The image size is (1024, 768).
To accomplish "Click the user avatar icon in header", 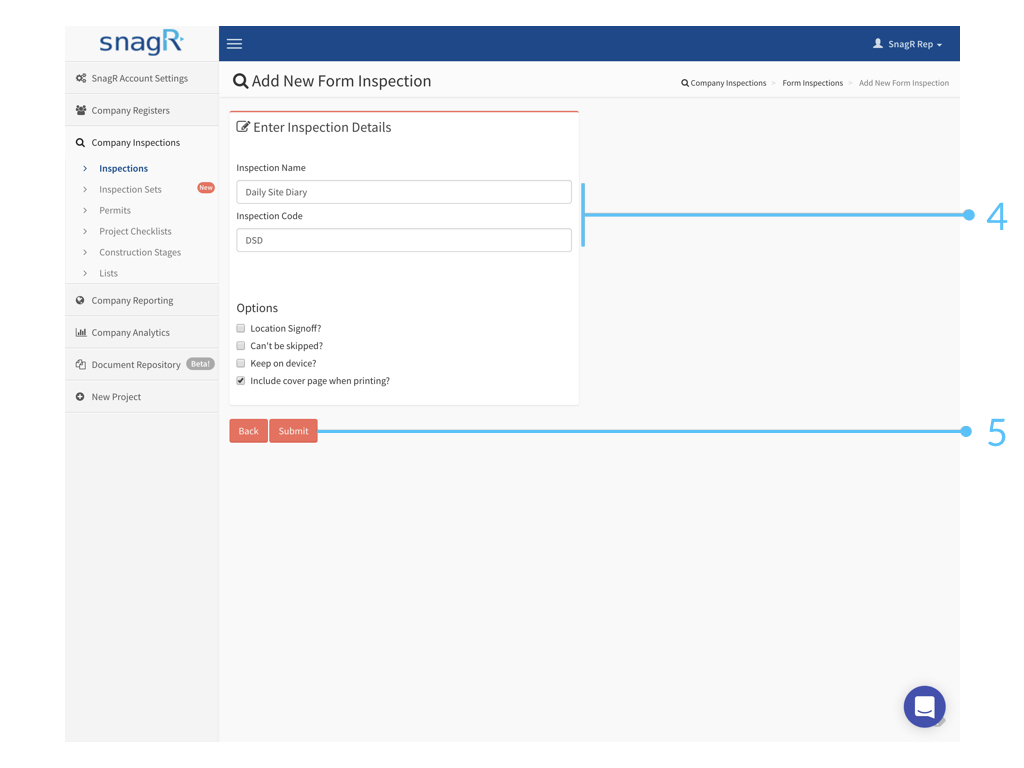I will pos(878,44).
